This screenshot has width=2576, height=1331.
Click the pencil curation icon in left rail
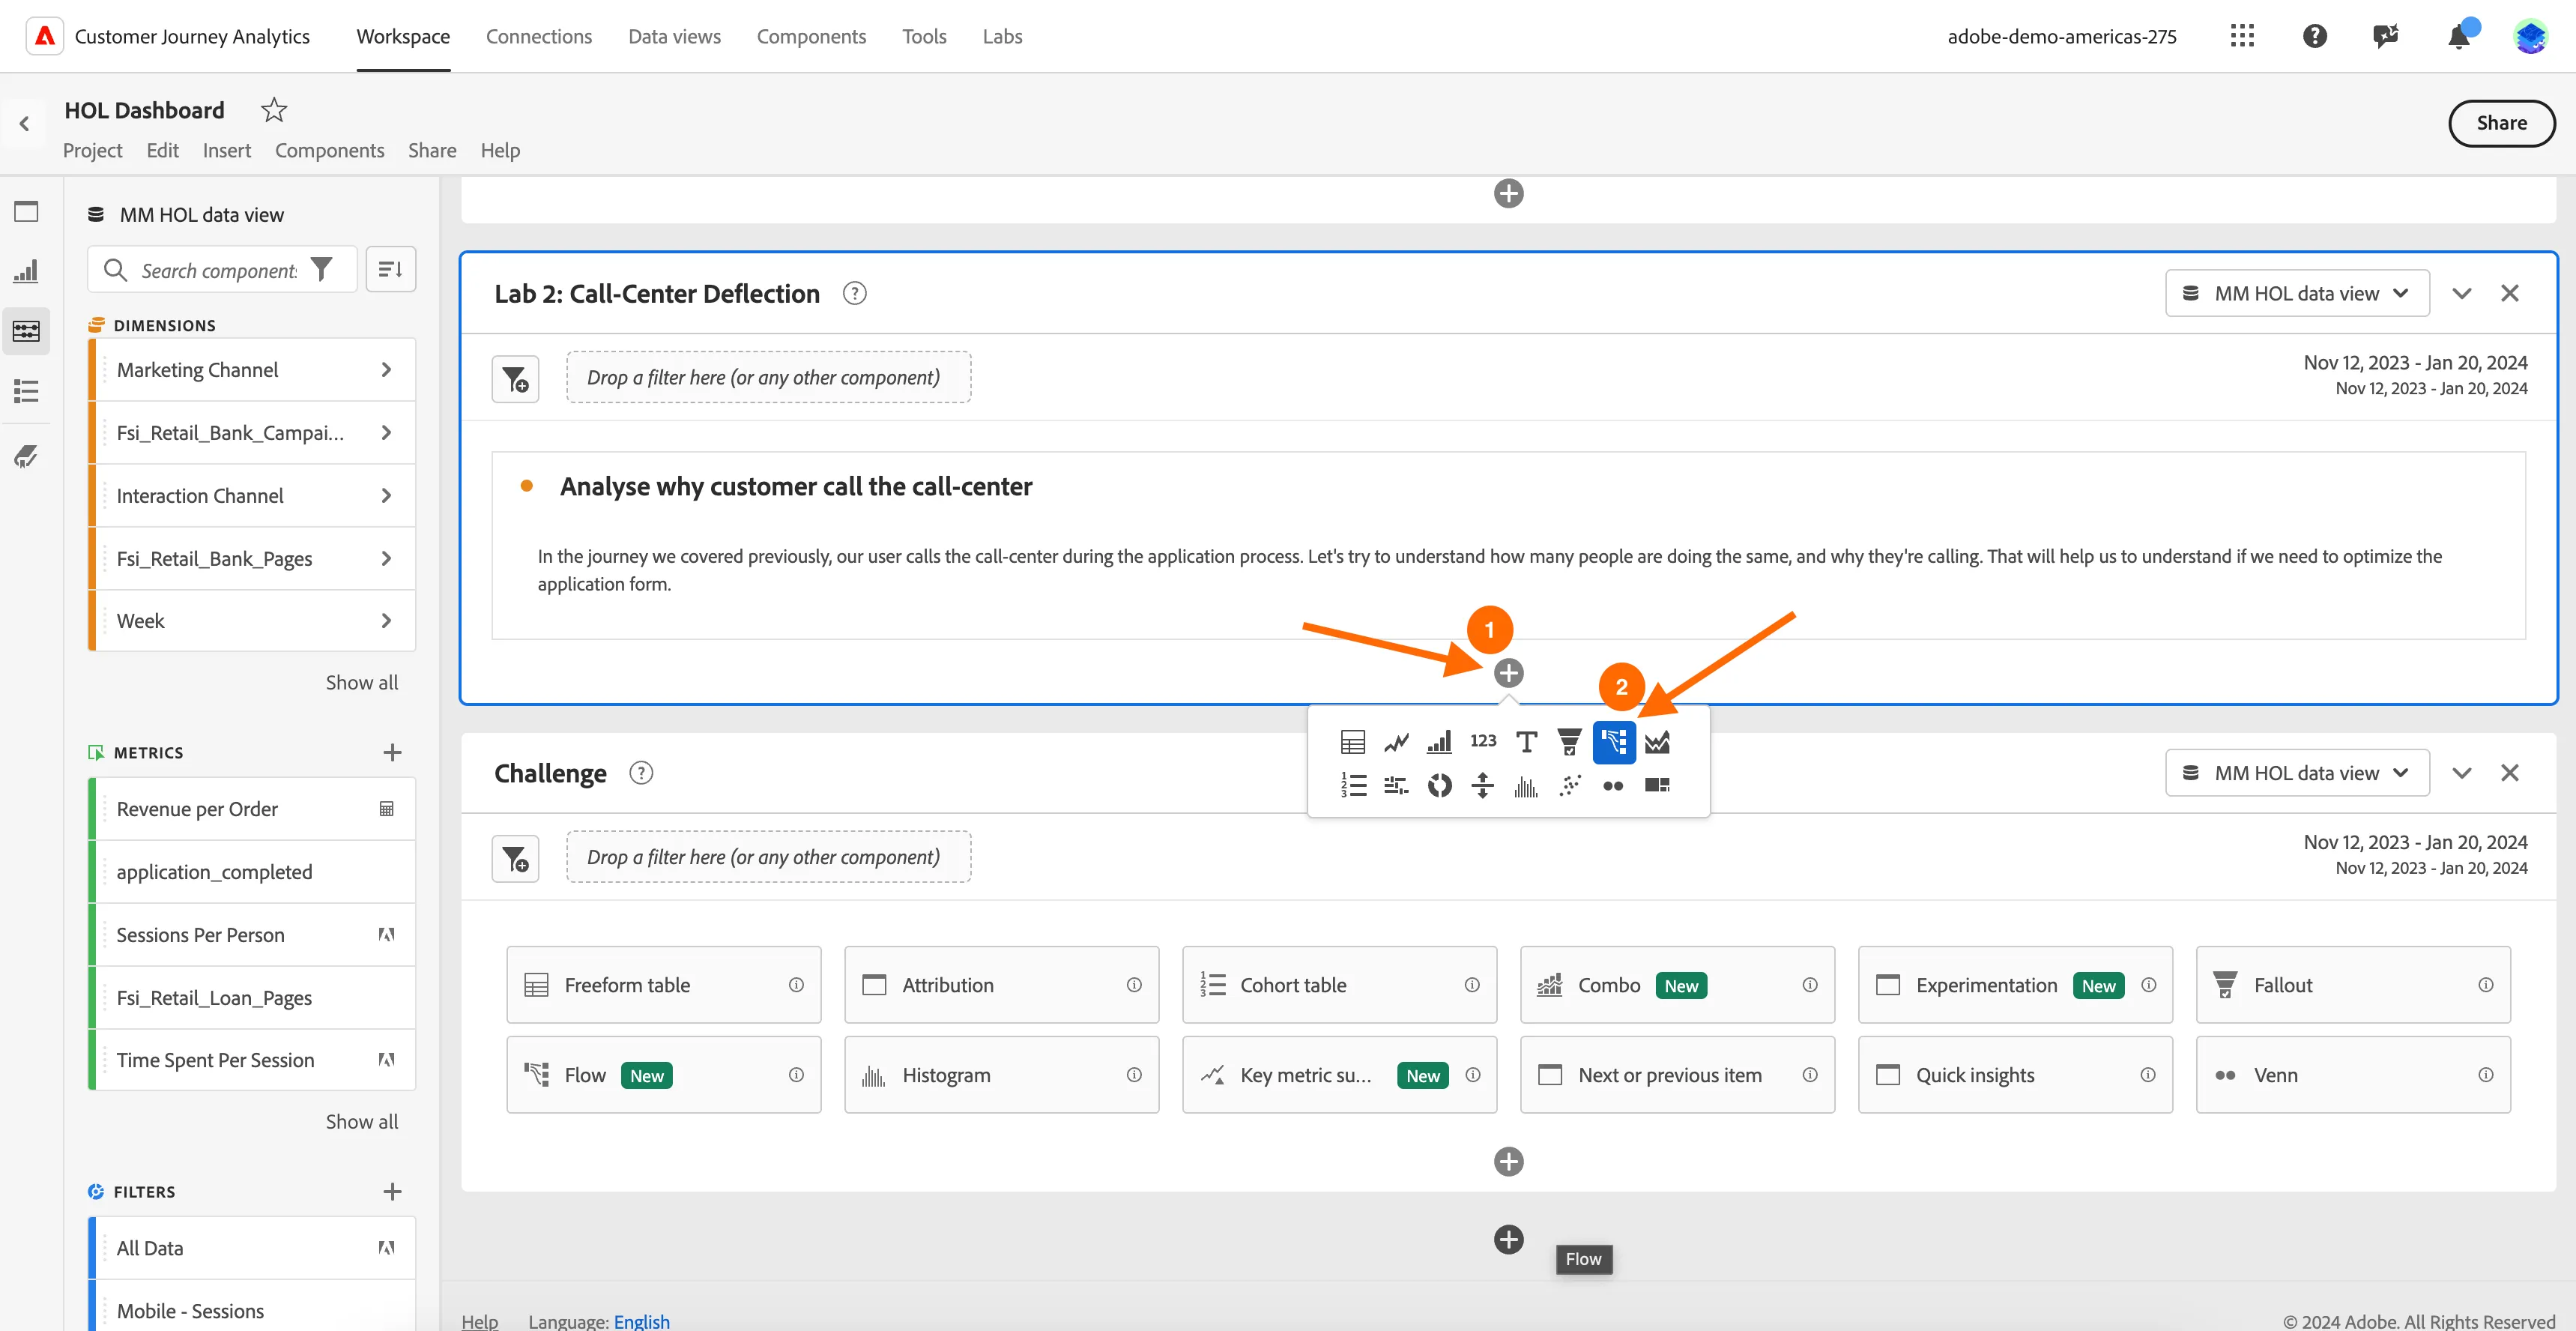pos(26,457)
